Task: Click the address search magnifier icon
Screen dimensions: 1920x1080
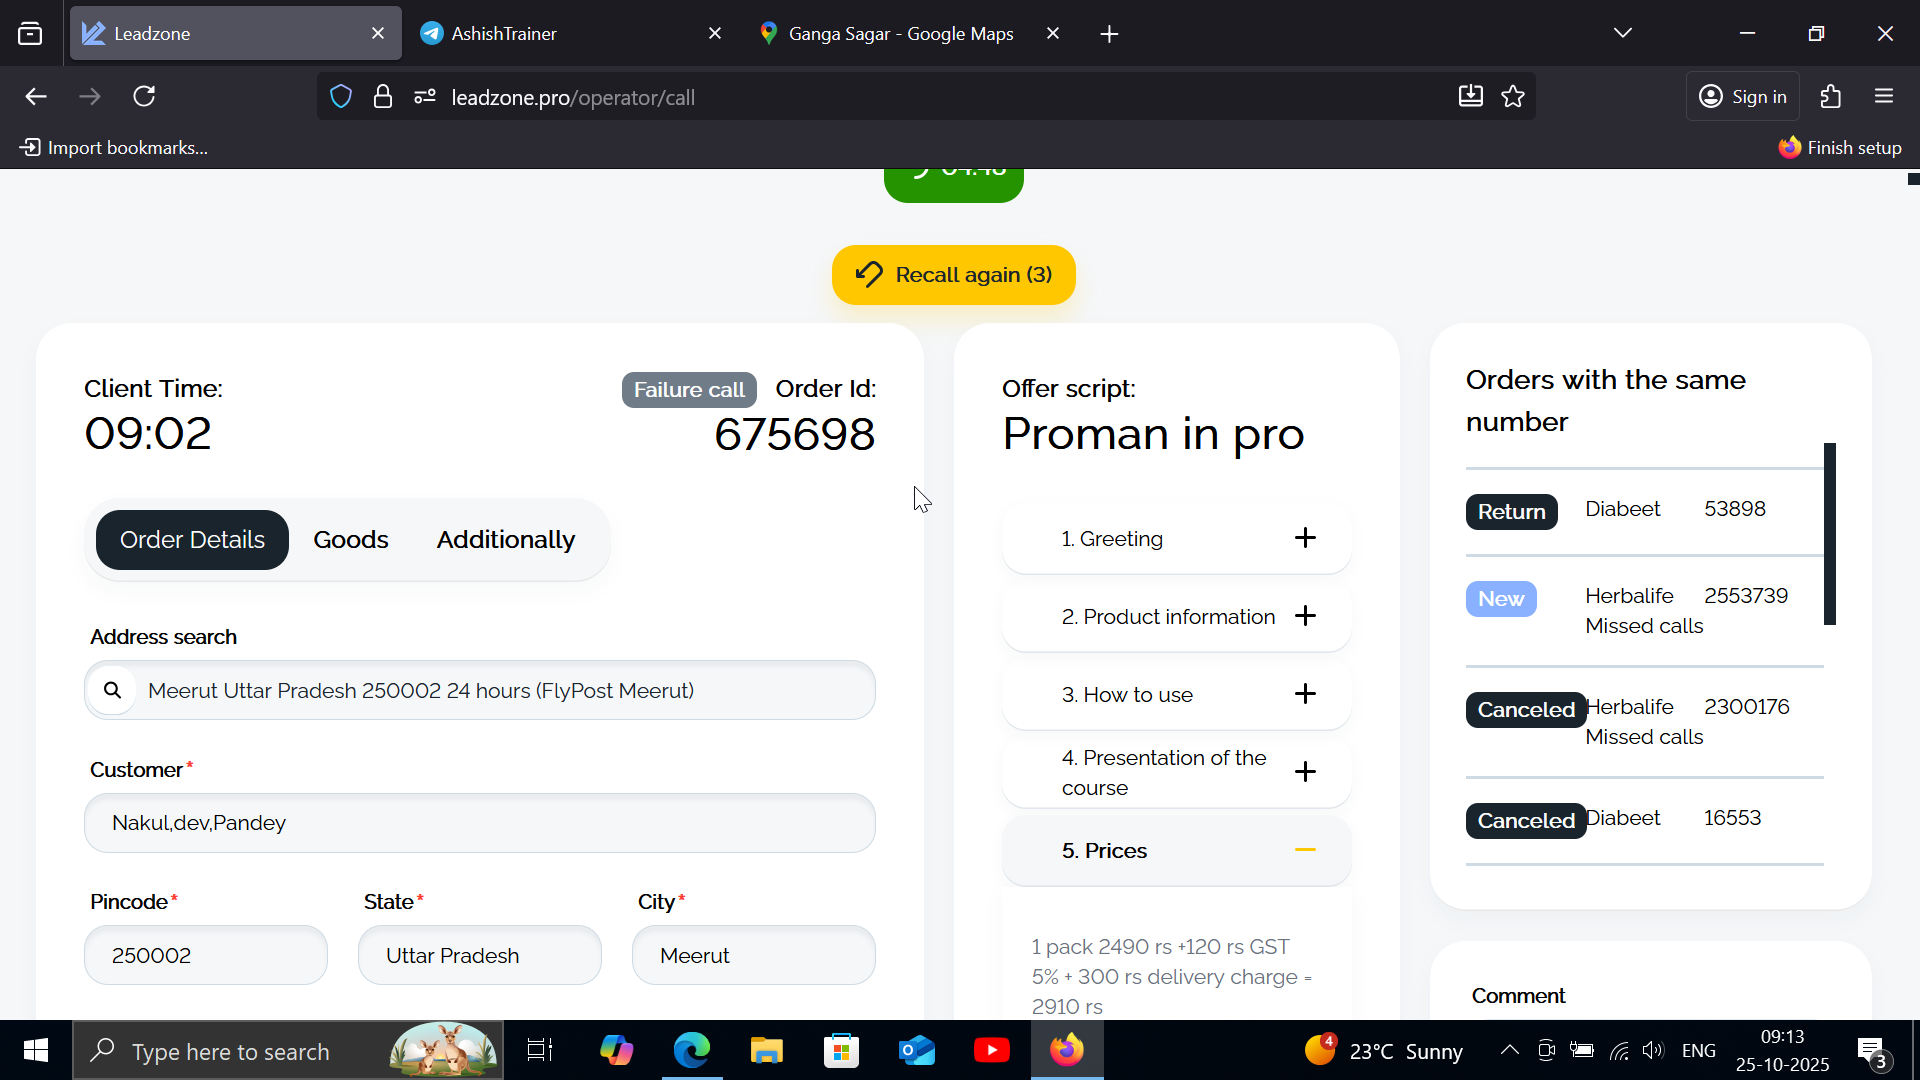Action: (x=113, y=690)
